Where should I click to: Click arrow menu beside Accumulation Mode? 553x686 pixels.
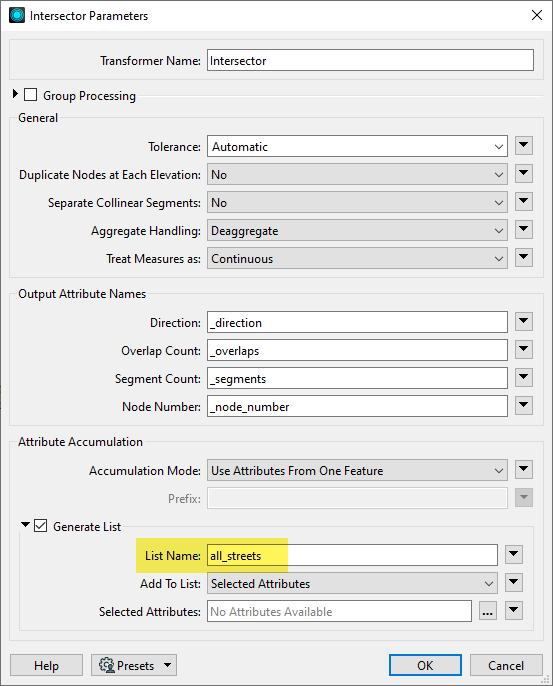(524, 469)
